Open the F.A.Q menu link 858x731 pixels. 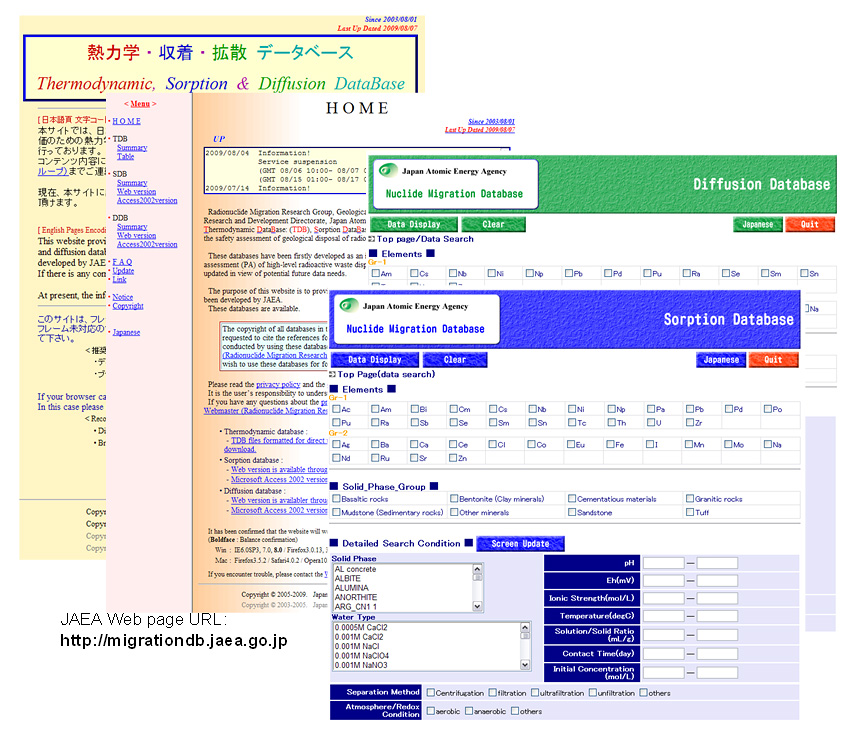pyautogui.click(x=122, y=262)
